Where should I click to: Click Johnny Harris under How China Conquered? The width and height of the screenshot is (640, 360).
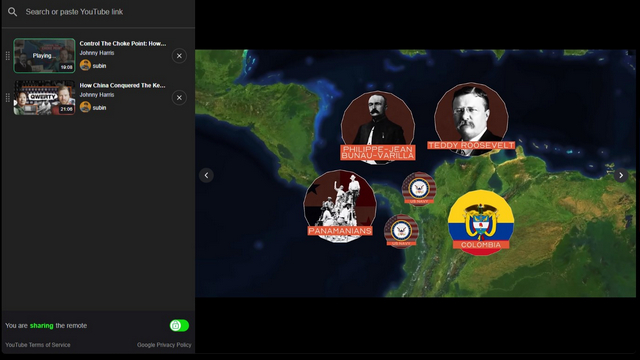point(97,95)
